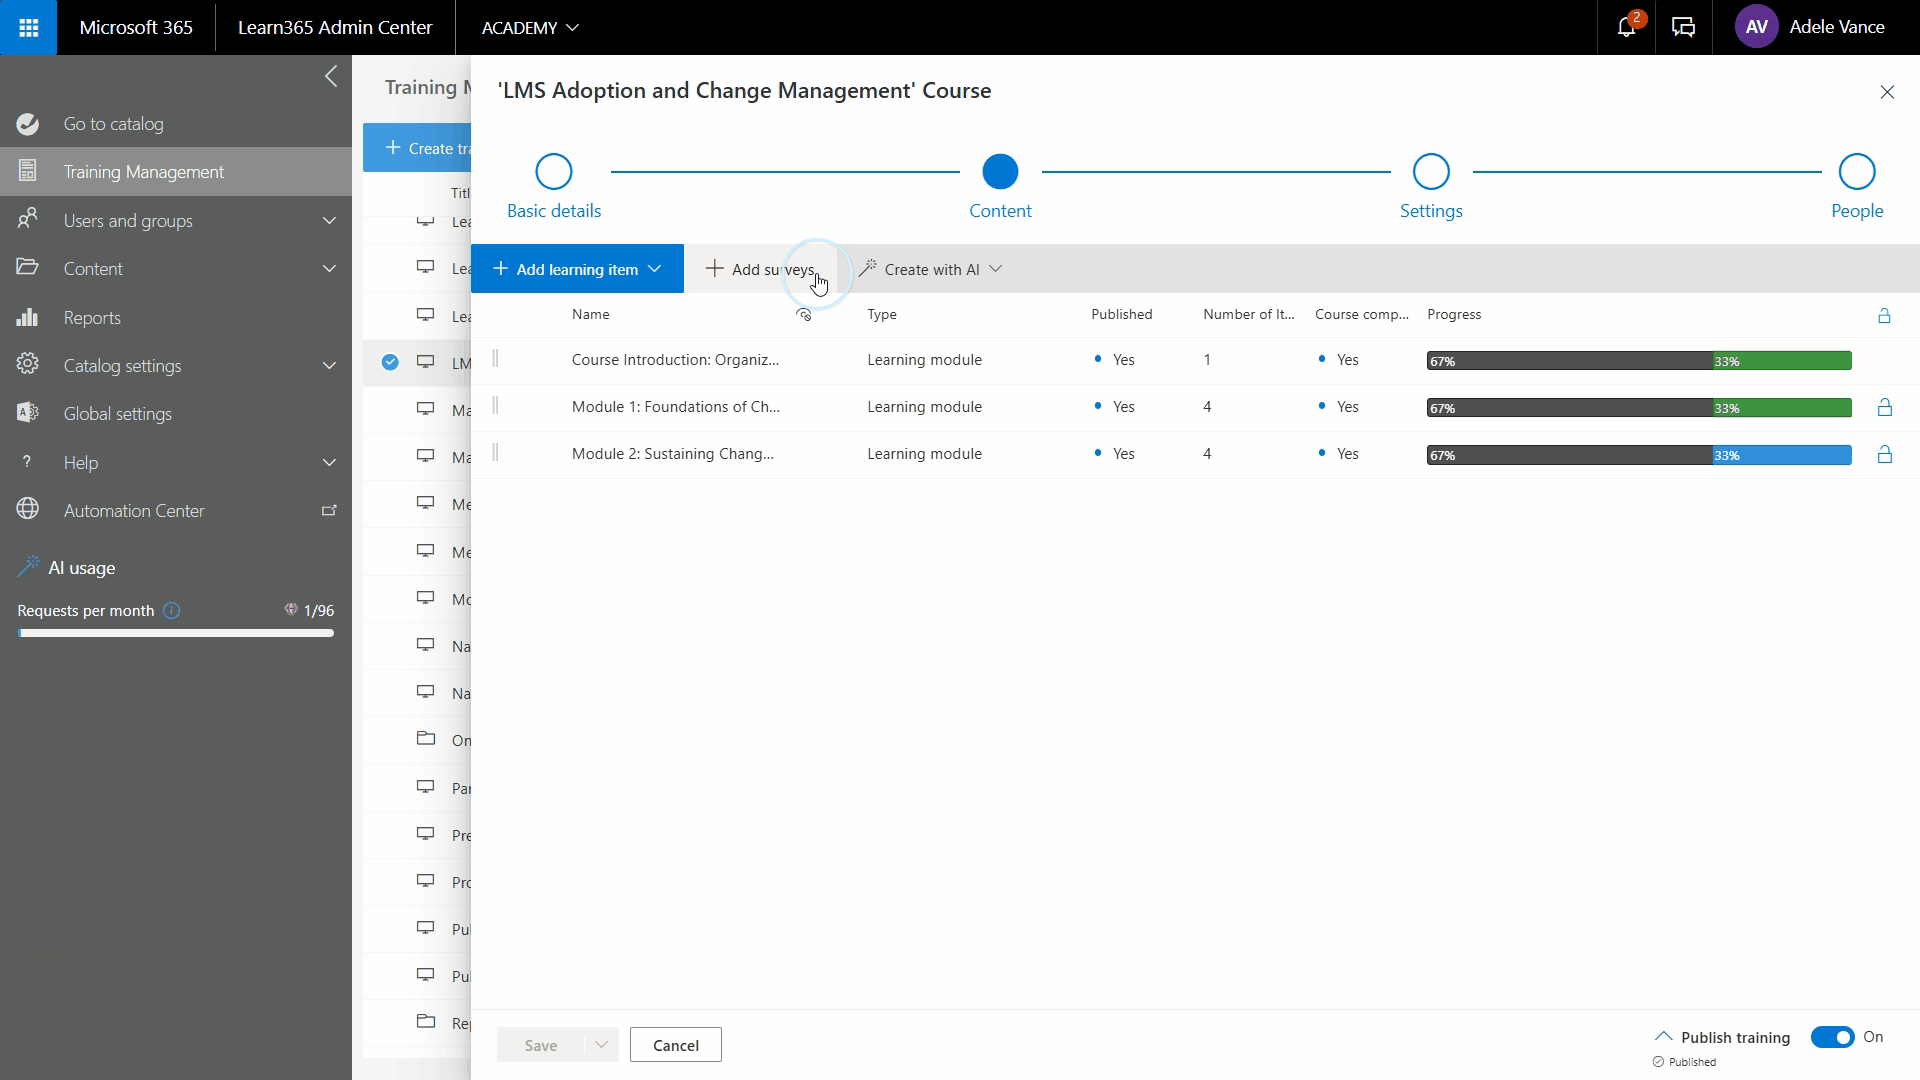Open the Create with AI dropdown
The image size is (1920, 1080).
[x=930, y=269]
